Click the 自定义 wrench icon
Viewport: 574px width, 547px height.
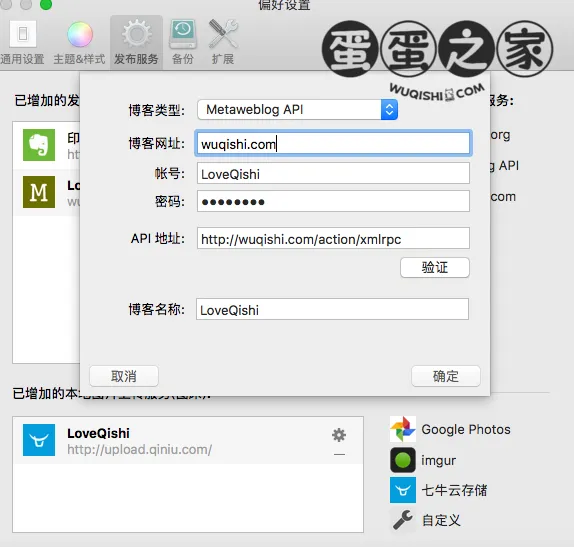[x=403, y=520]
